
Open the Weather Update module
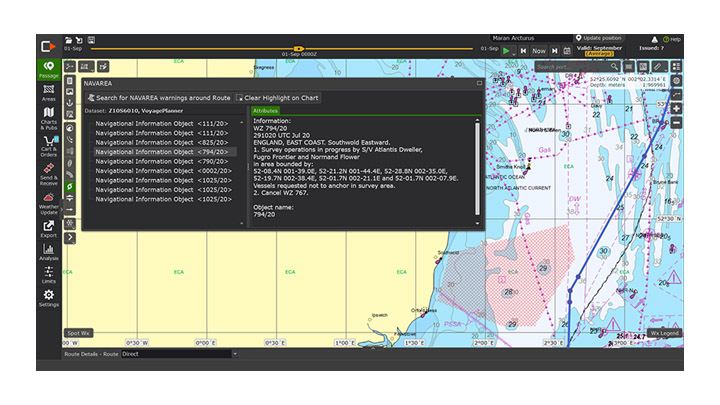coord(48,203)
